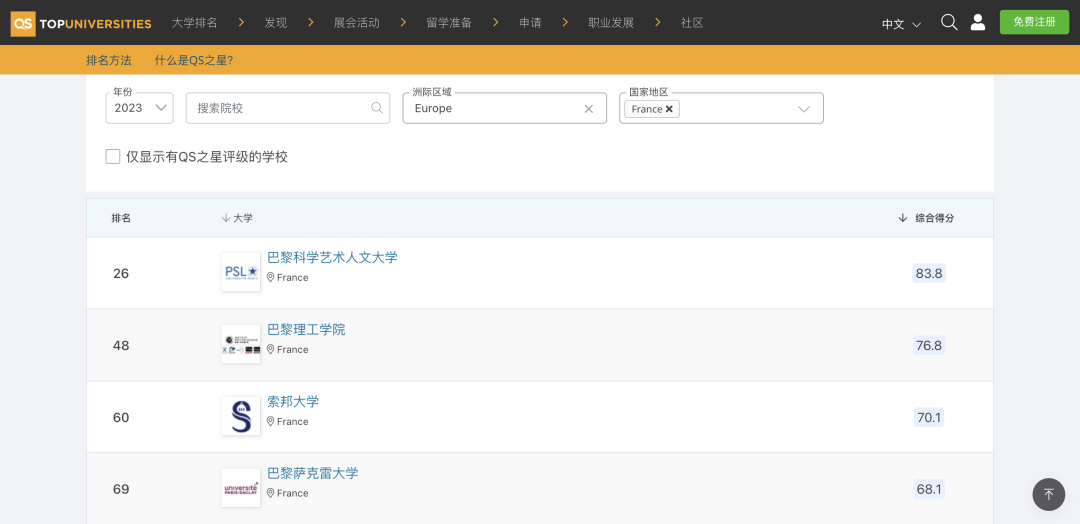Click the score 83.8
Viewport: 1080px width, 524px height.
coord(928,273)
